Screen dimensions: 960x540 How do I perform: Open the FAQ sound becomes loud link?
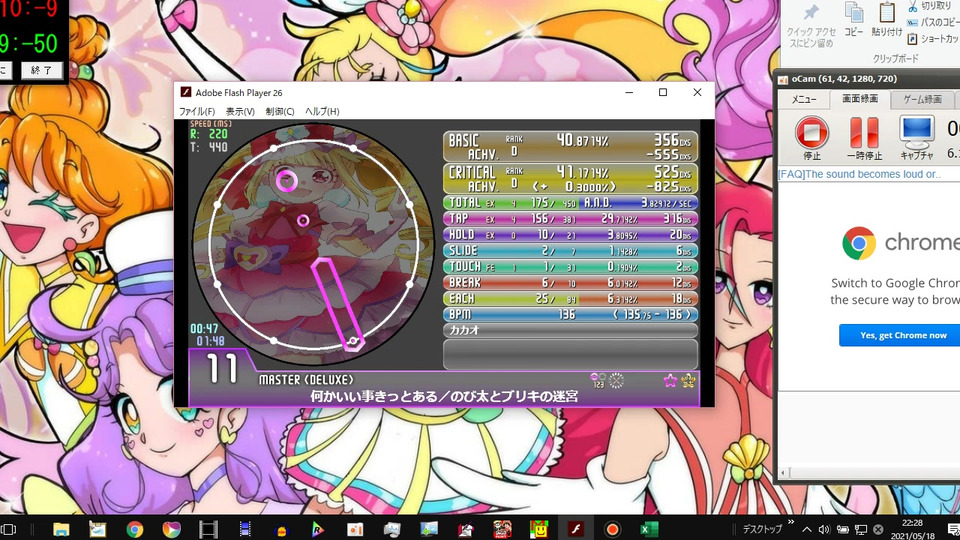858,174
